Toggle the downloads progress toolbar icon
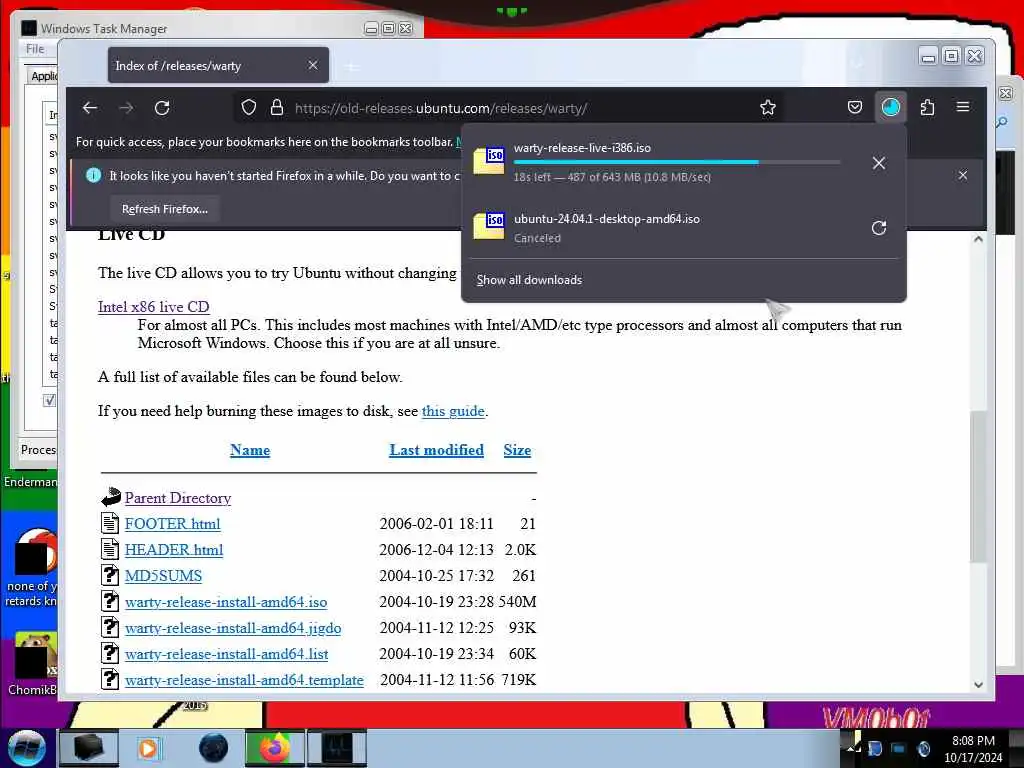The width and height of the screenshot is (1024, 768). click(891, 107)
